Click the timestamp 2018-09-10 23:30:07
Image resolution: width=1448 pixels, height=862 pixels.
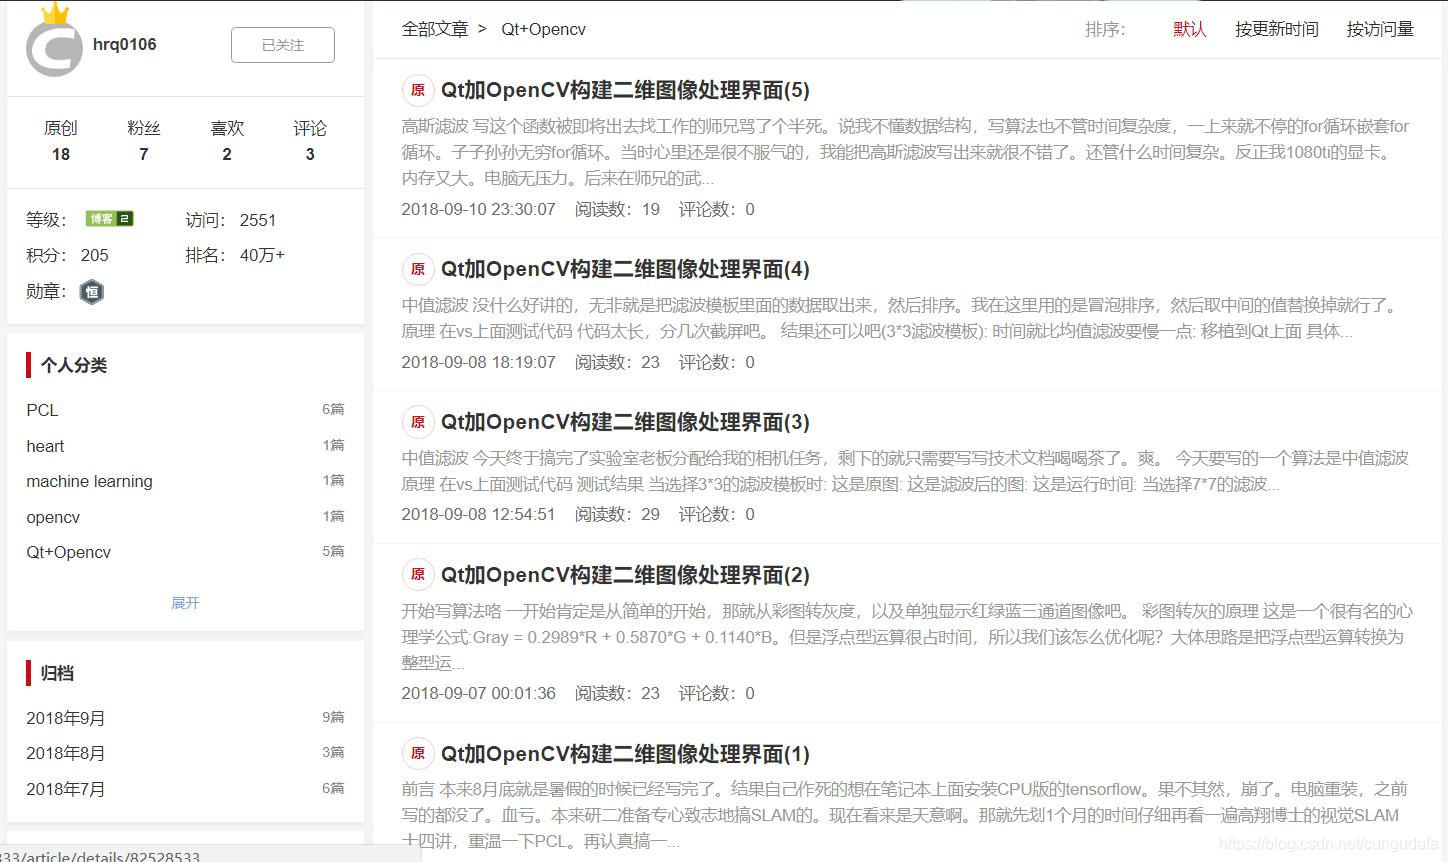479,209
